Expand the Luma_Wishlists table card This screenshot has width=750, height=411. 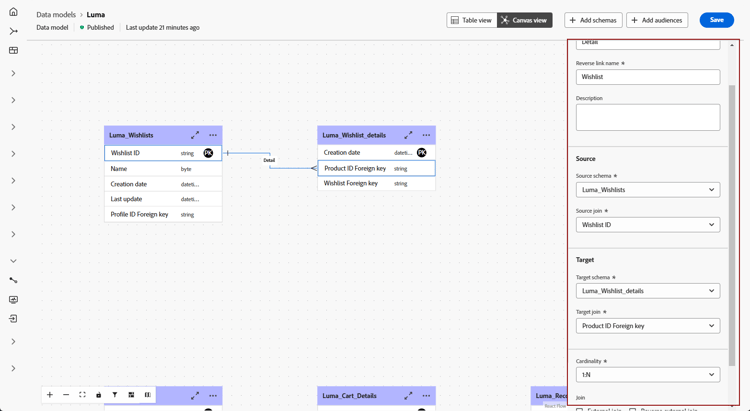click(x=195, y=135)
